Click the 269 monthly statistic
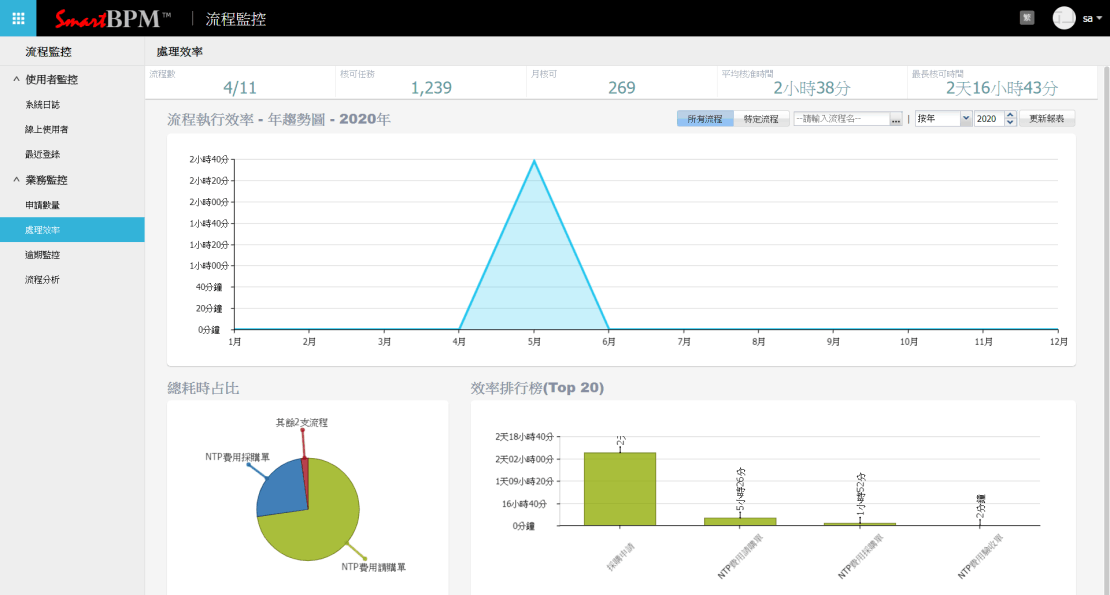Image resolution: width=1110 pixels, height=595 pixels. [x=622, y=88]
